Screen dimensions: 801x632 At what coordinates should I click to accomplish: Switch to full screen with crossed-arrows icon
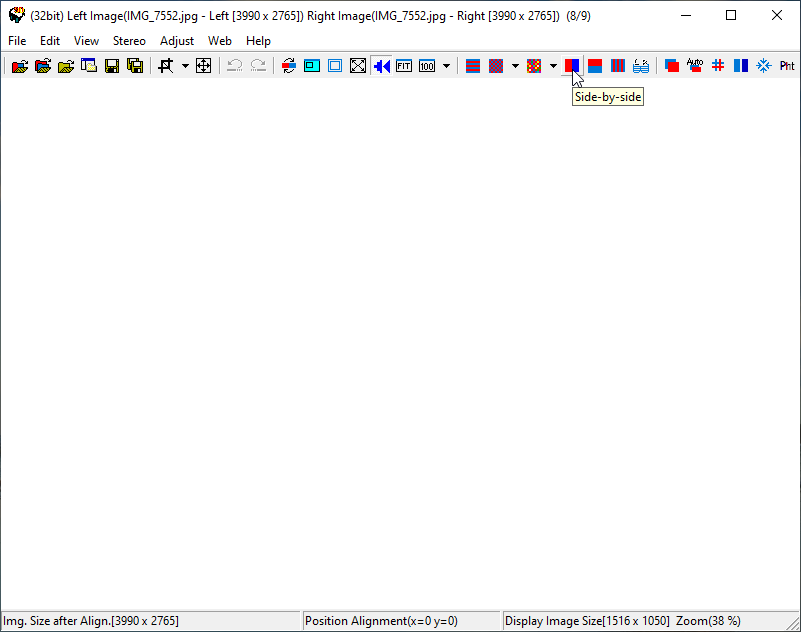[x=358, y=66]
